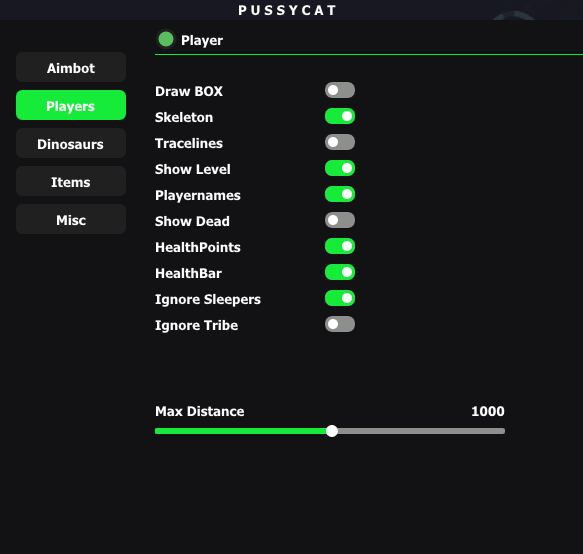Screen dimensions: 583x554
Task: Click the Player section header label
Action: (202, 40)
